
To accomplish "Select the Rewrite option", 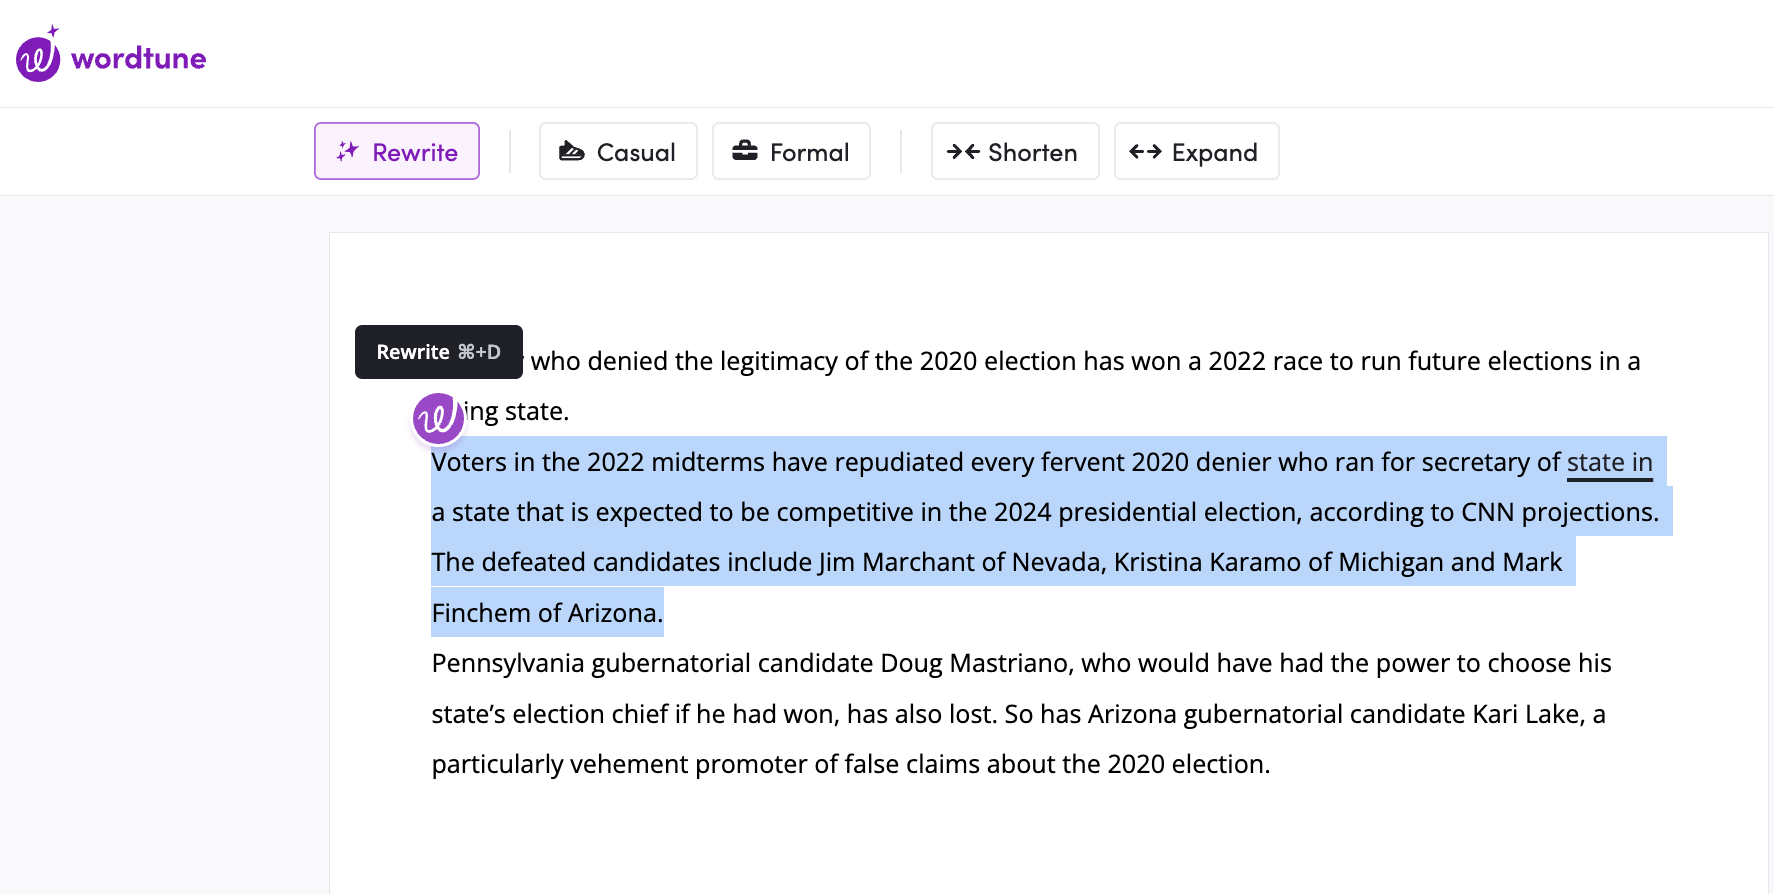I will pyautogui.click(x=397, y=151).
